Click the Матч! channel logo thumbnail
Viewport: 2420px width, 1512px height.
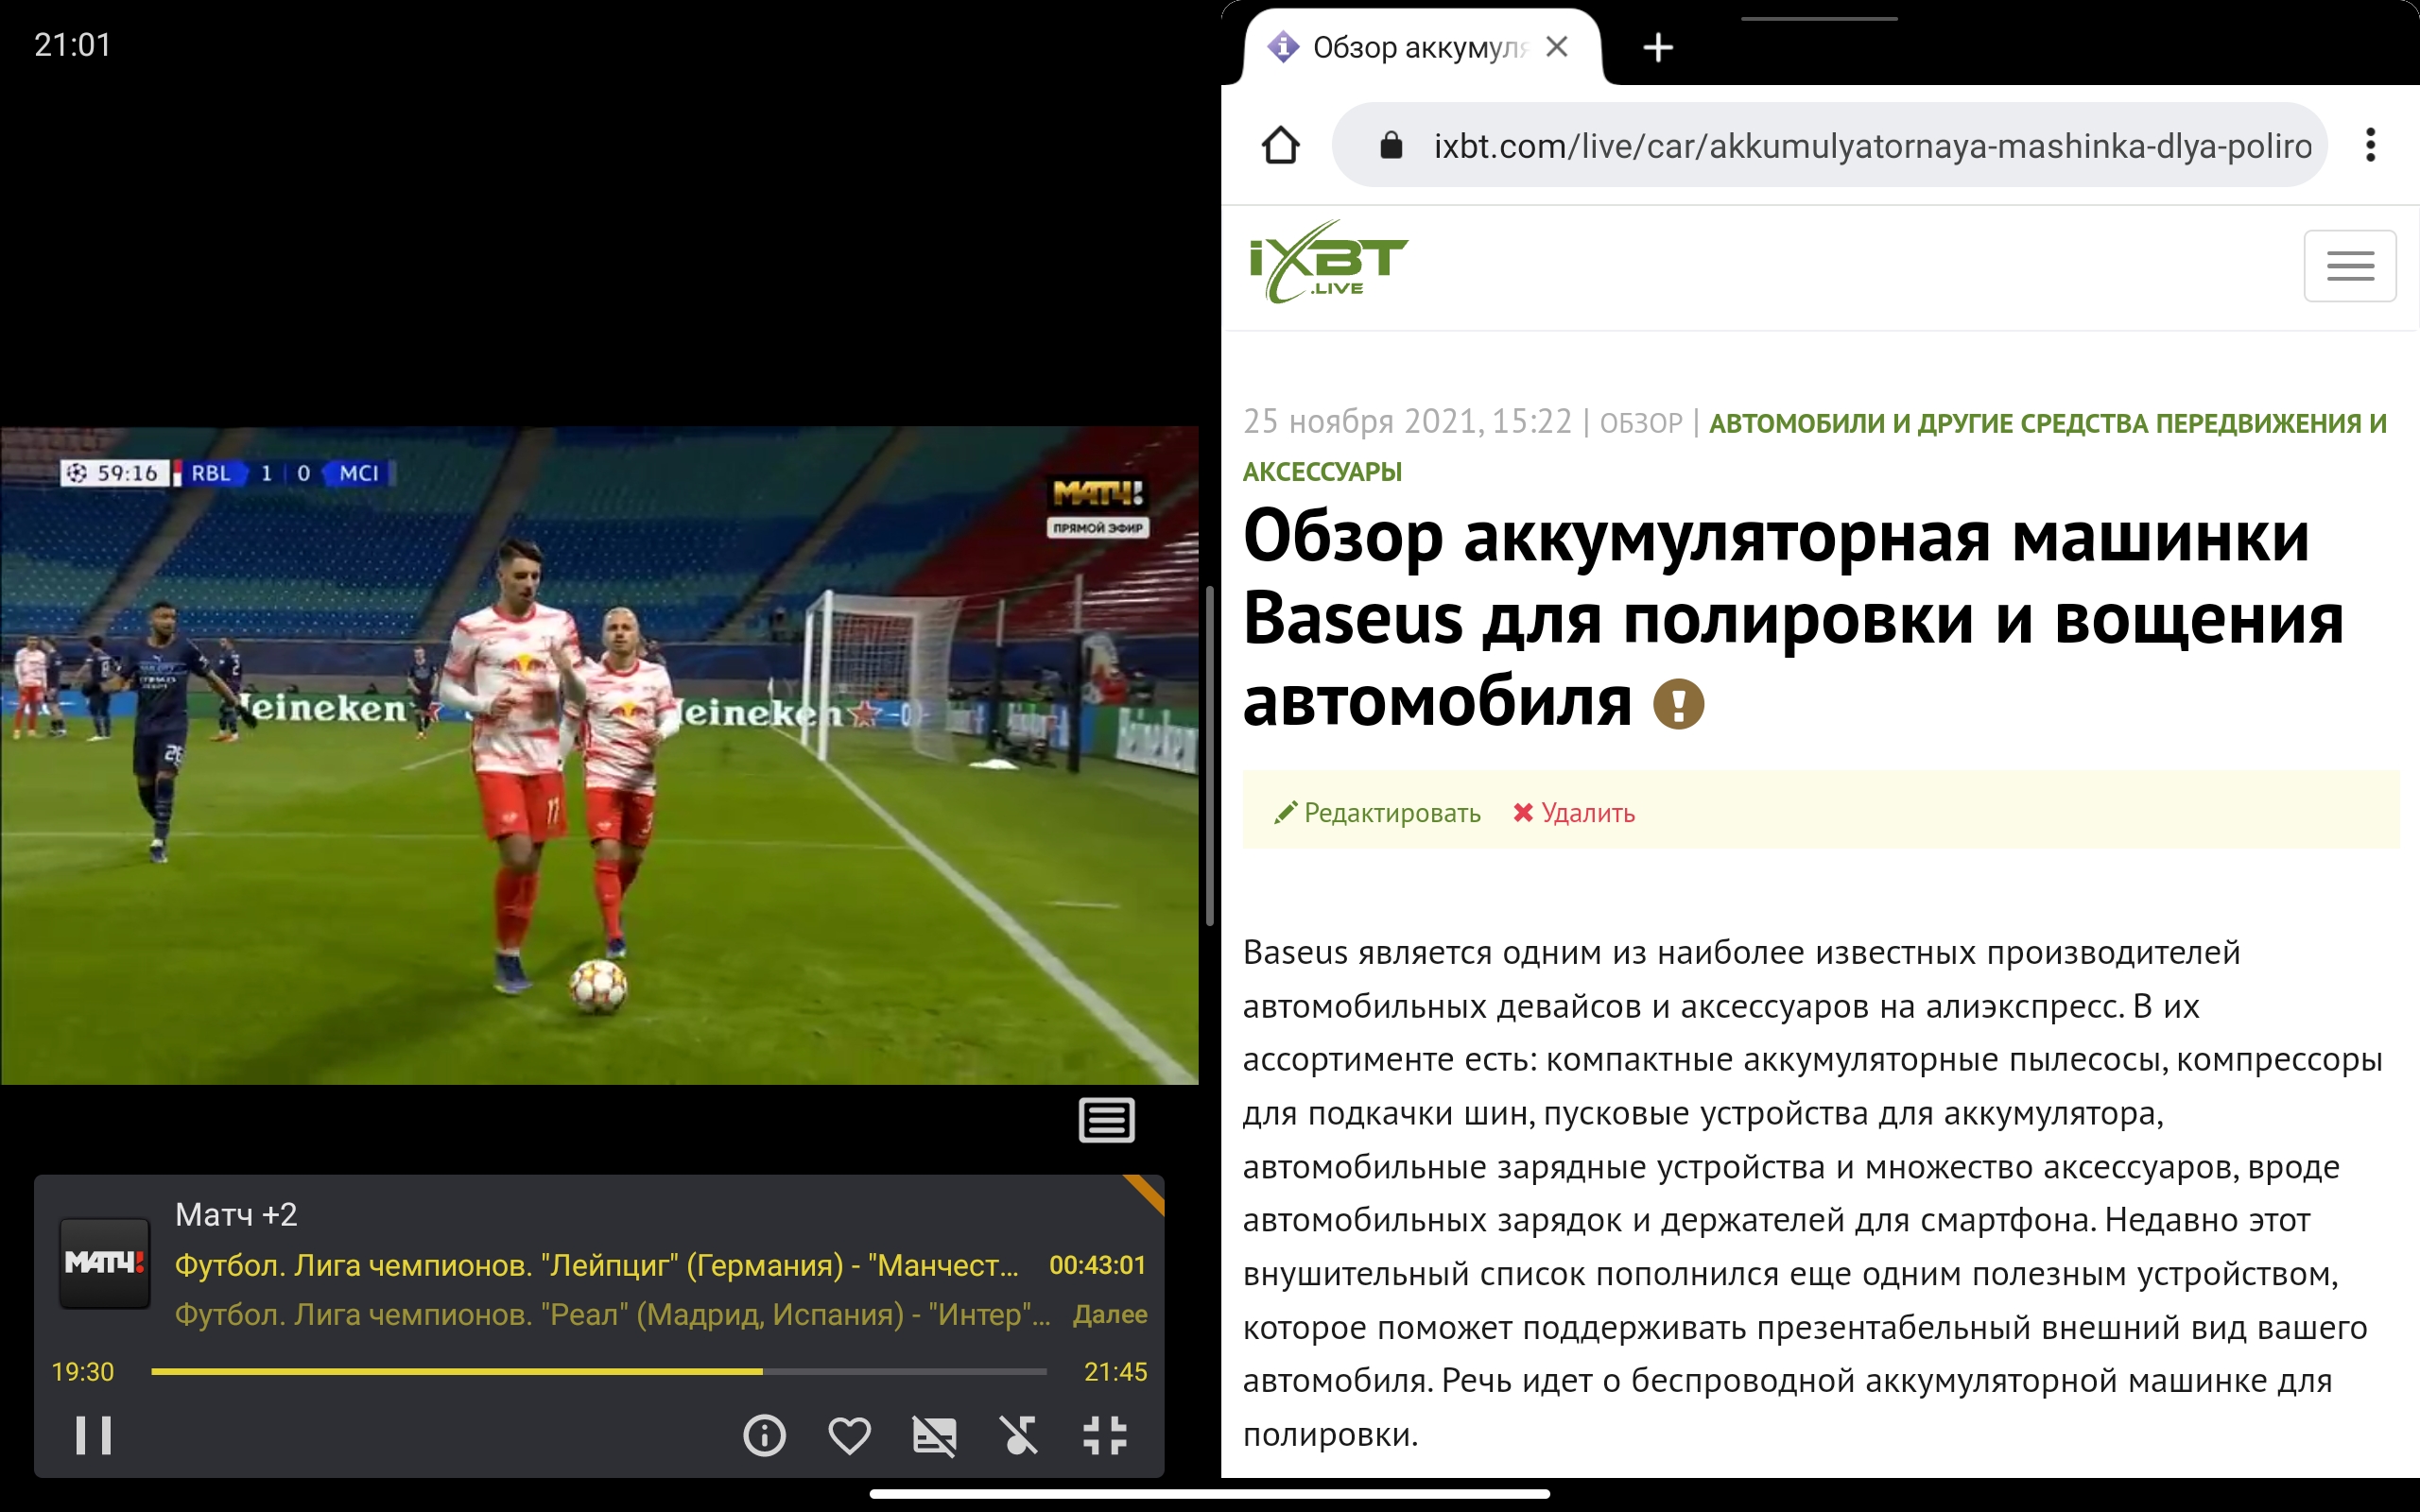point(104,1263)
